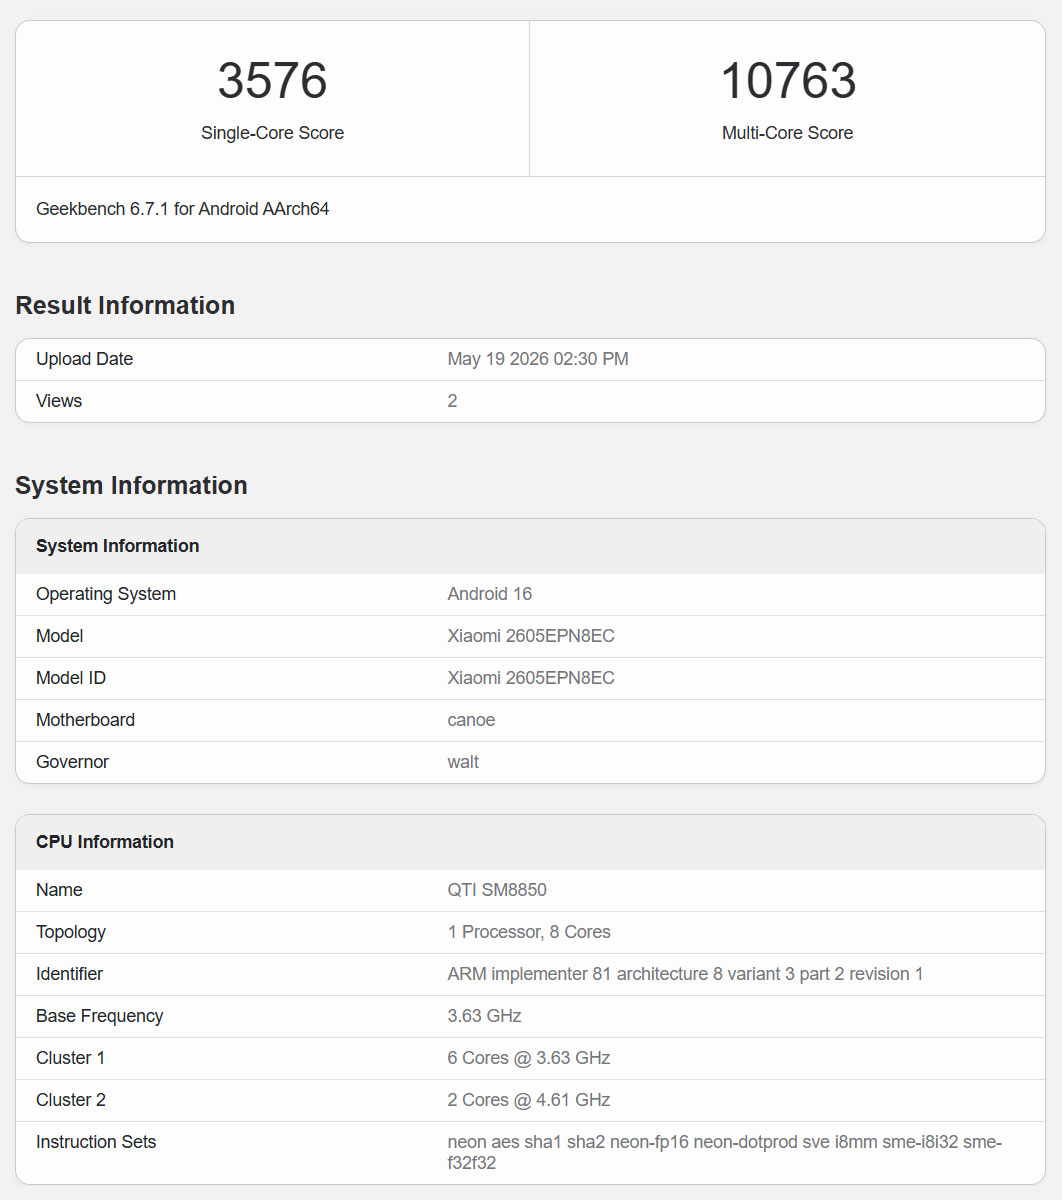The height and width of the screenshot is (1200, 1062).
Task: Click the Topology label
Action: pyautogui.click(x=71, y=932)
